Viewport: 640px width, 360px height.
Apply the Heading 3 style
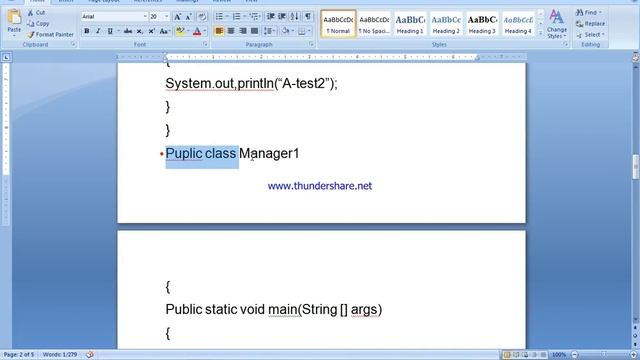click(482, 24)
